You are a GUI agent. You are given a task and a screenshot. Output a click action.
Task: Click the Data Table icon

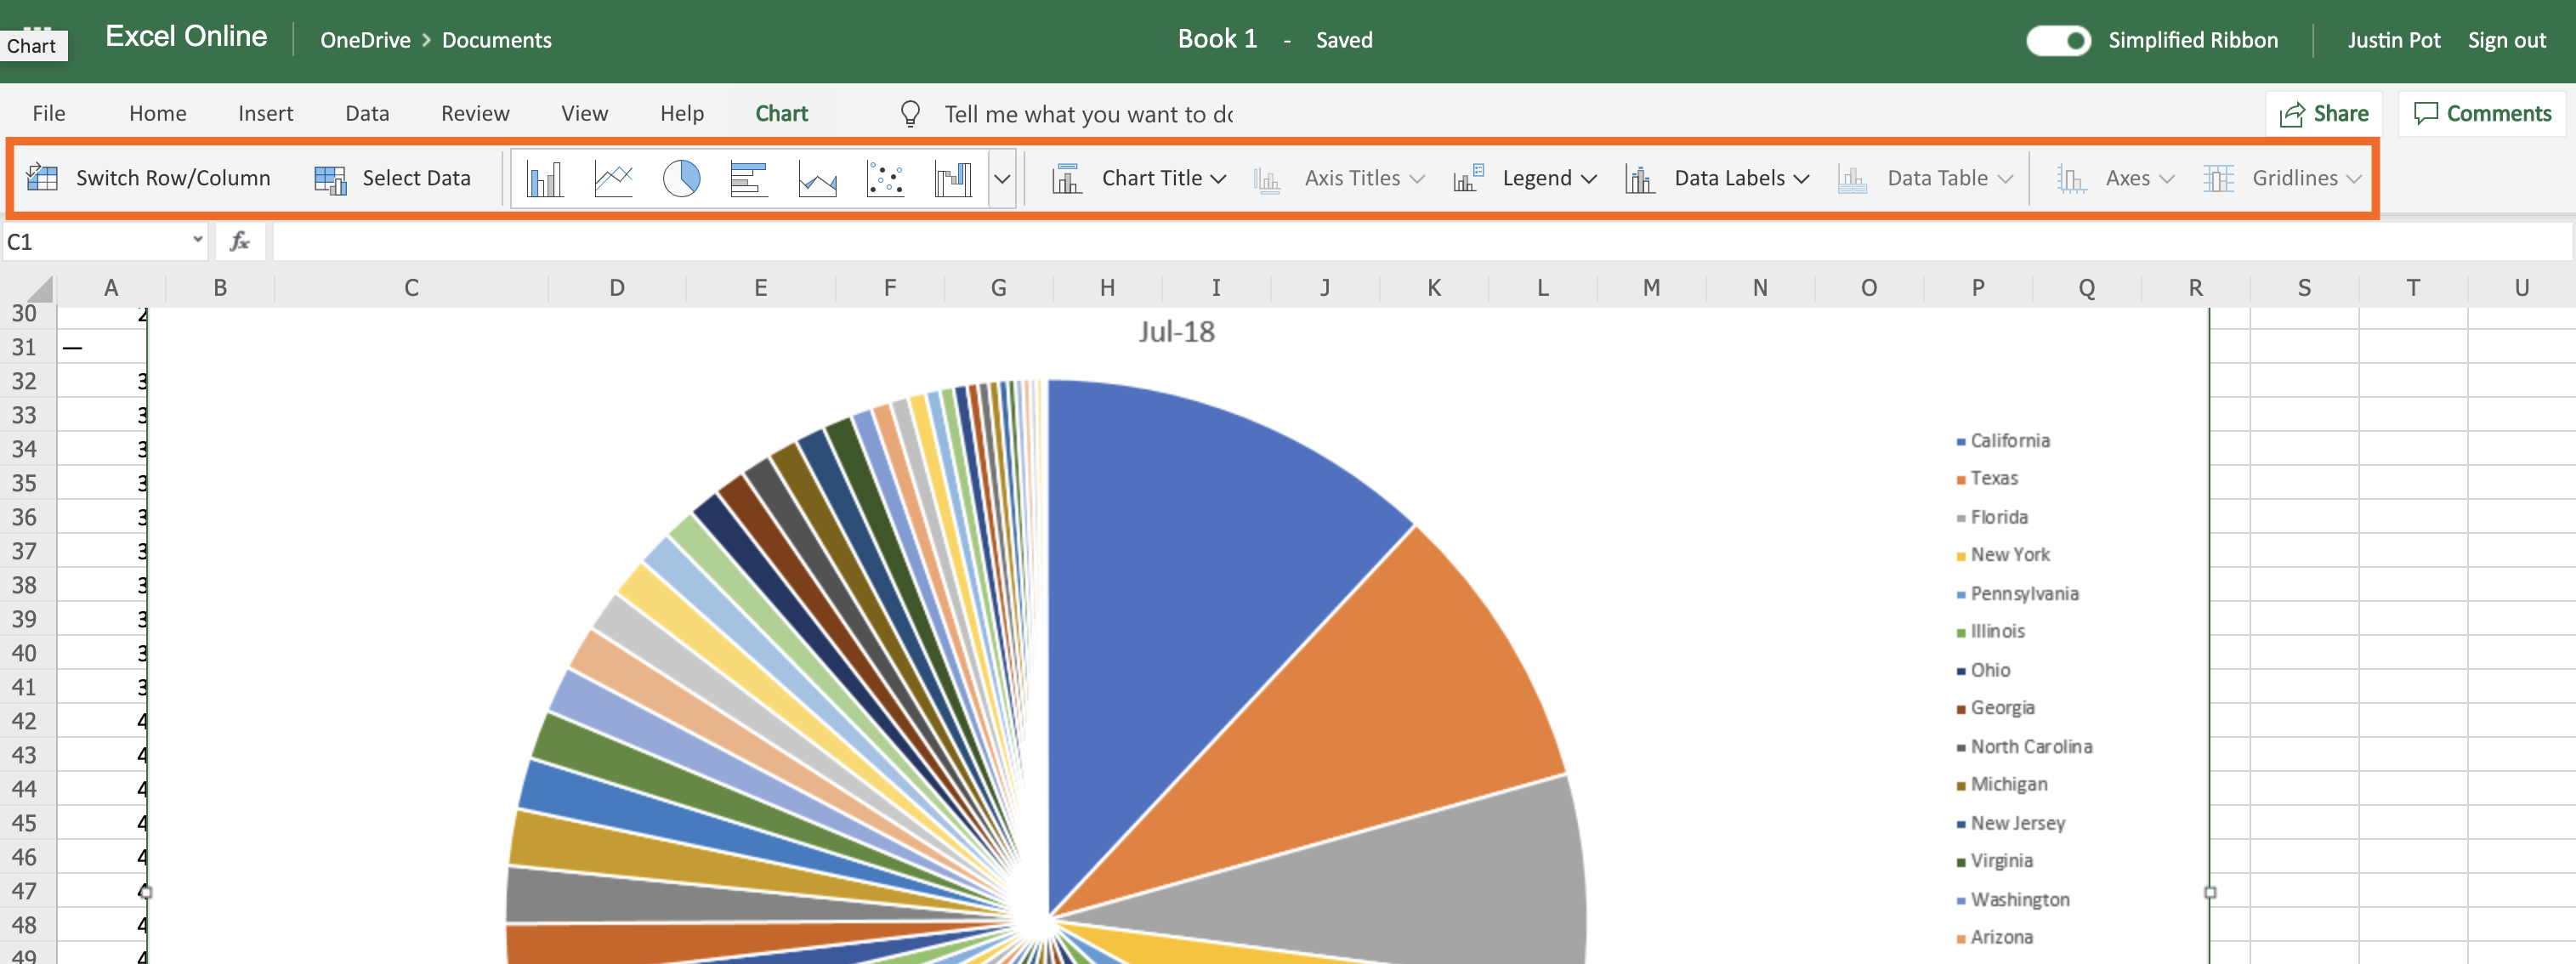click(x=1852, y=179)
